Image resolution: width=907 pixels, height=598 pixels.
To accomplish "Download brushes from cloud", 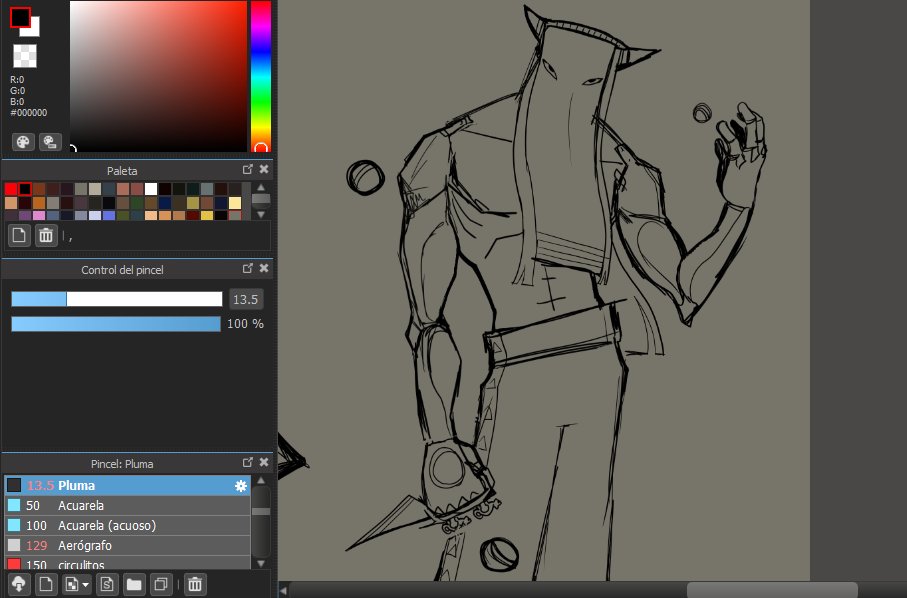I will tap(19, 584).
